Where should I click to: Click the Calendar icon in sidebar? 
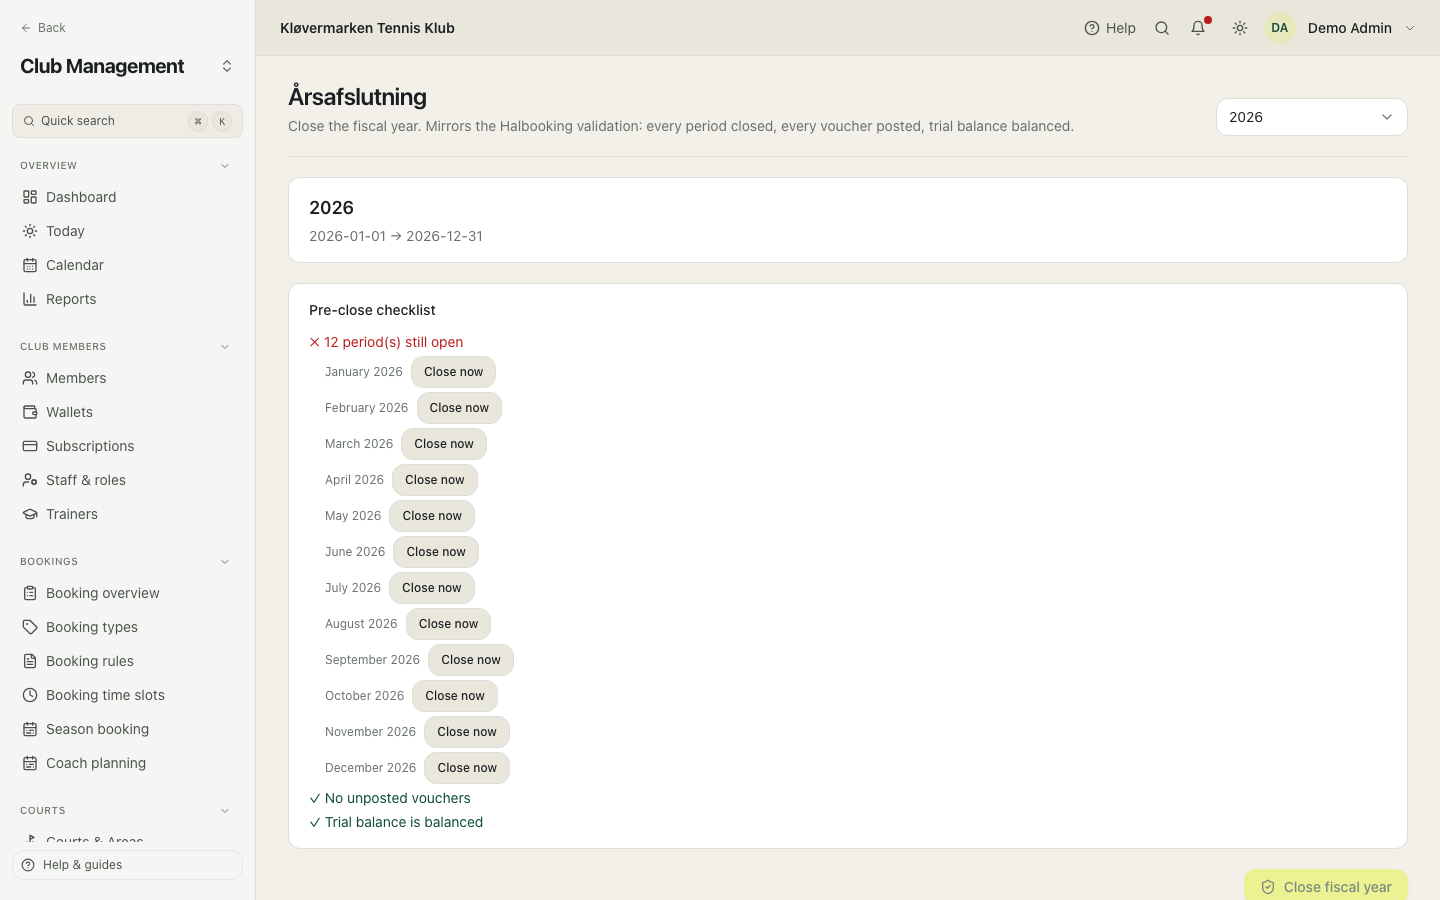click(30, 265)
